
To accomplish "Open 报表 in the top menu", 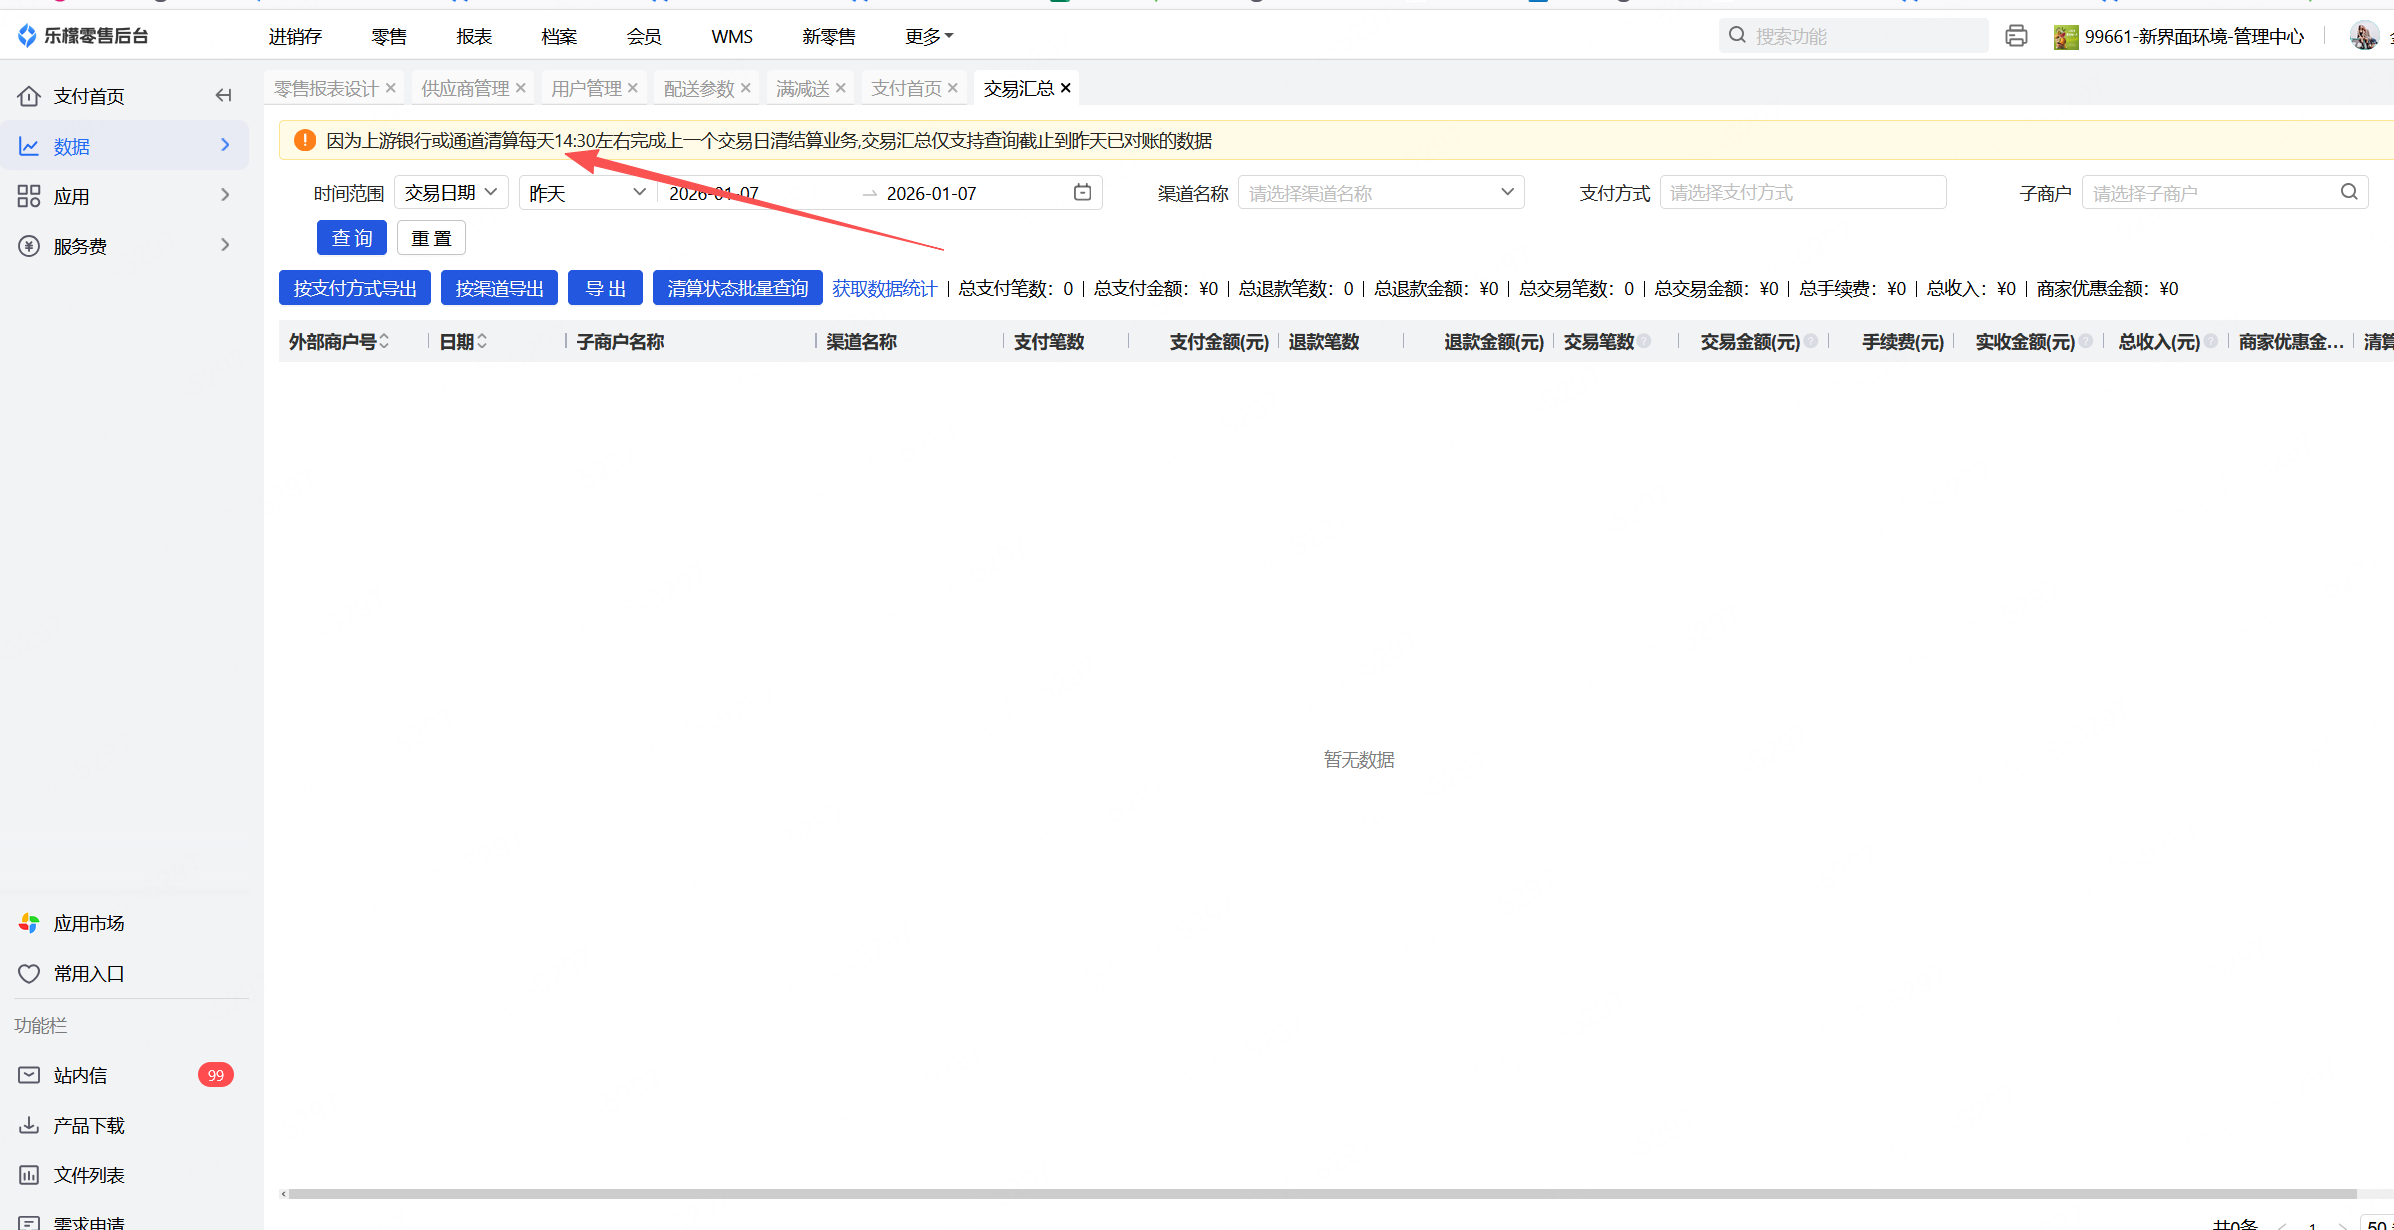I will point(474,36).
